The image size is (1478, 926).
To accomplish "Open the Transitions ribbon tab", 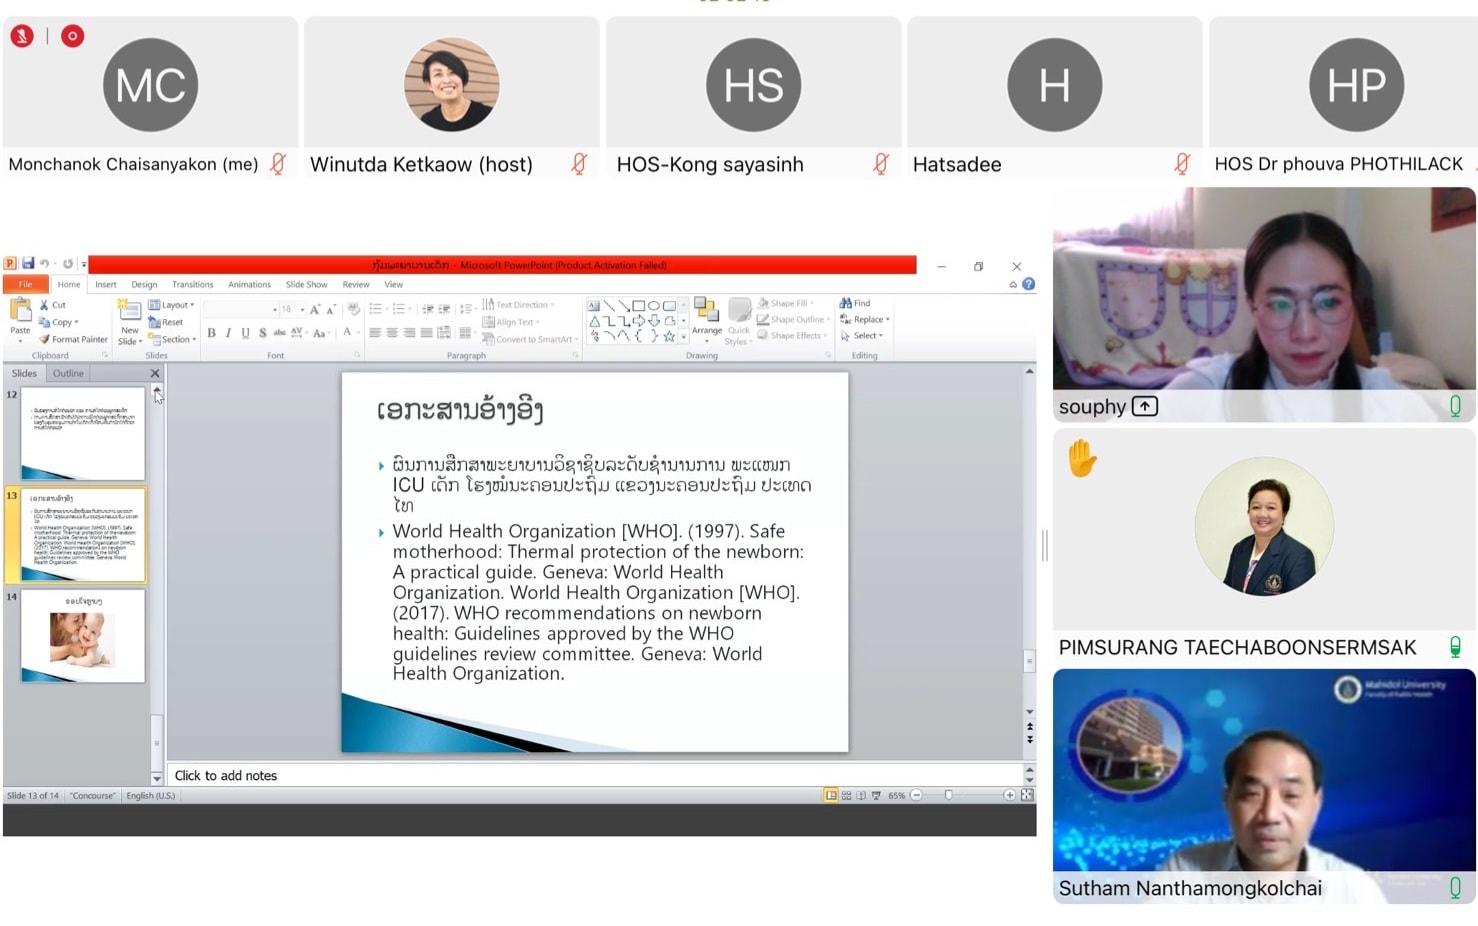I will (192, 284).
